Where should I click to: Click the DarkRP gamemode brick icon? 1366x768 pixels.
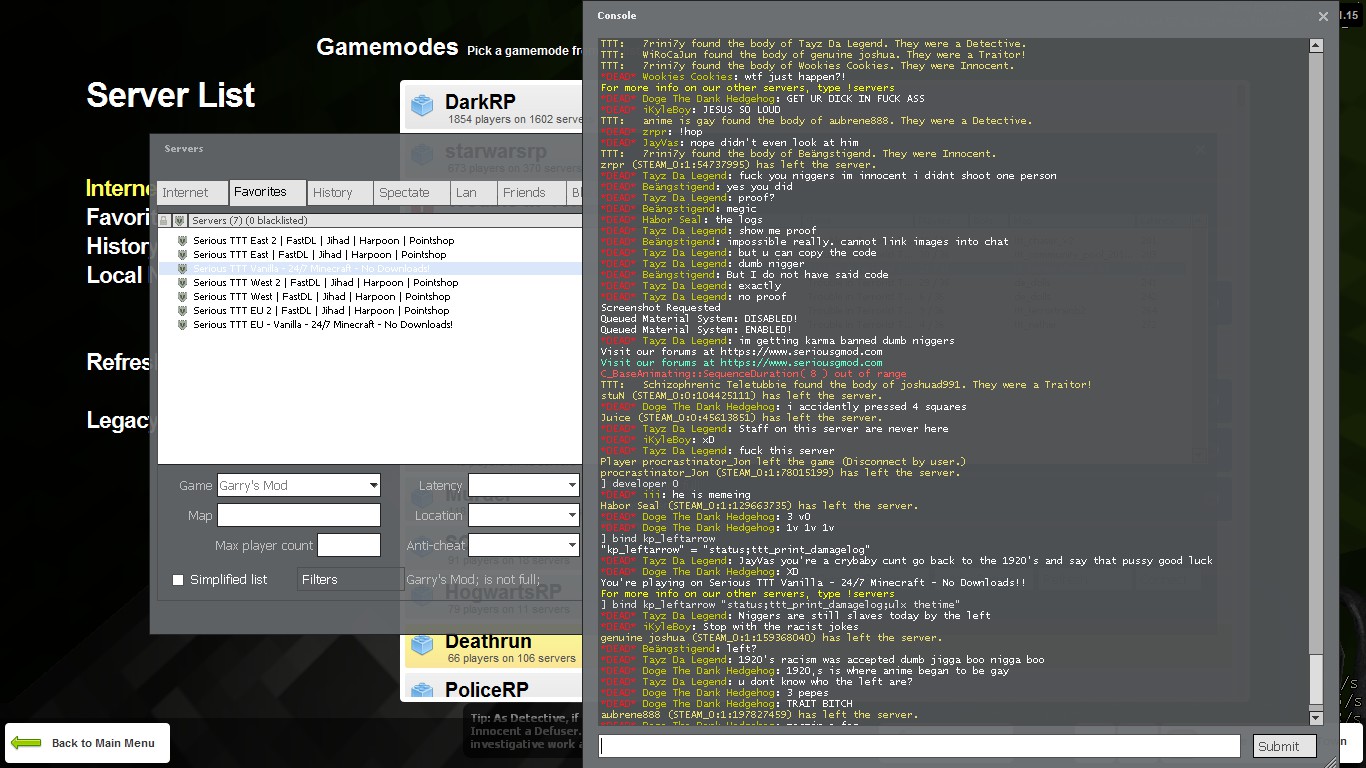tap(423, 106)
